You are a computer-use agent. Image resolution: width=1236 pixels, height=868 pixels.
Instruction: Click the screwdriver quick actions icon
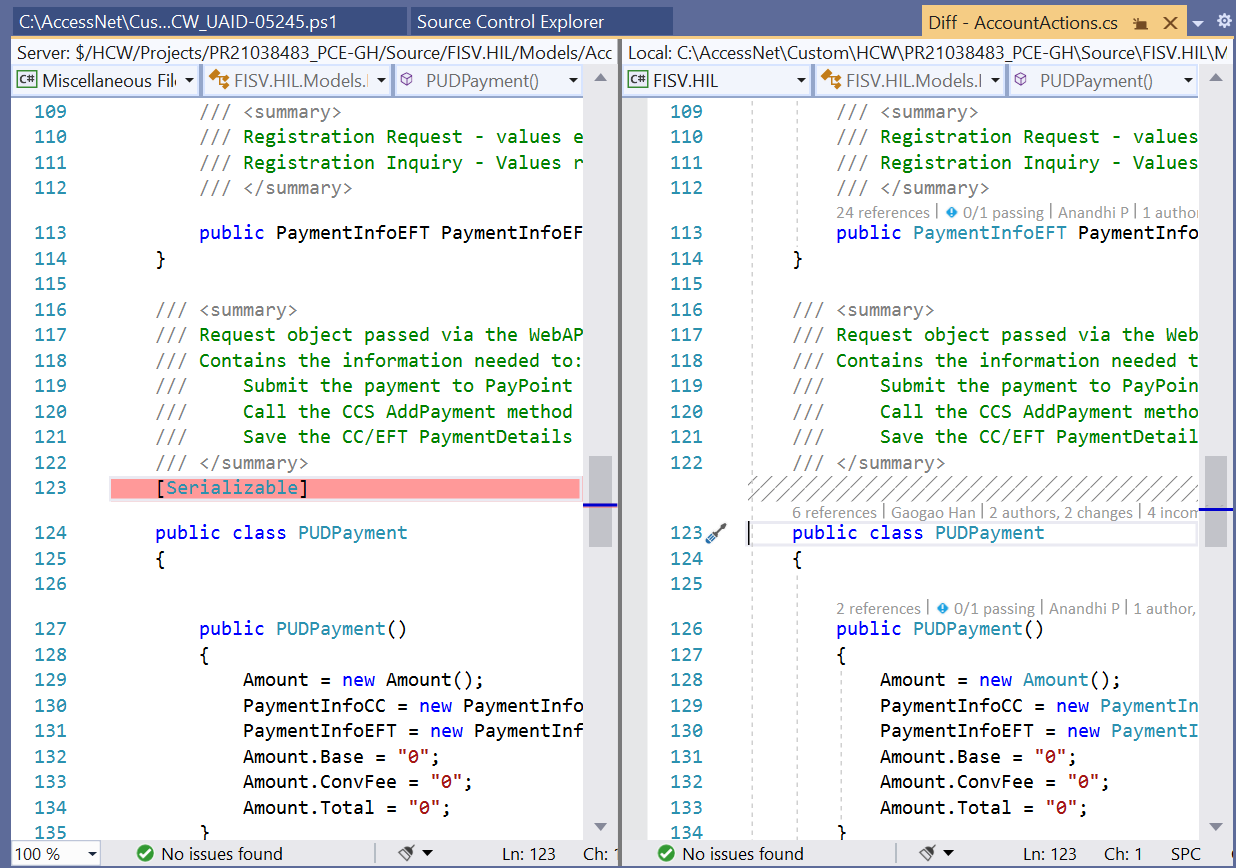[716, 533]
